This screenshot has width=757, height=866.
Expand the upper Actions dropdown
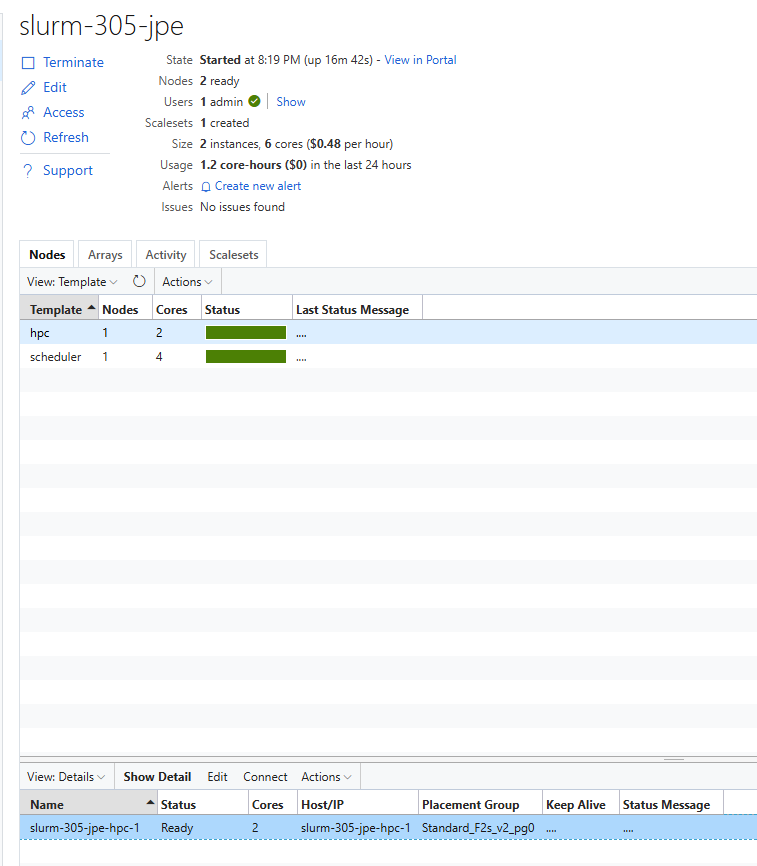pyautogui.click(x=187, y=282)
